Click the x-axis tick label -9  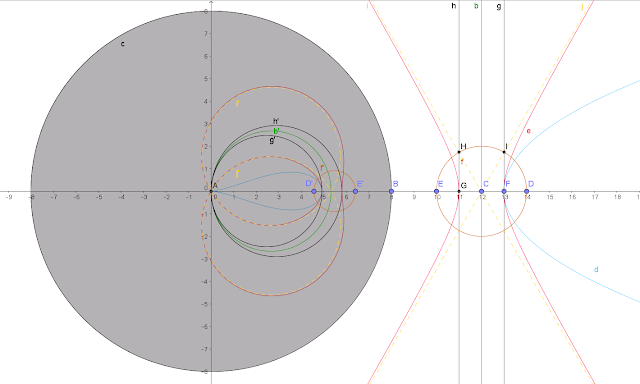click(9, 197)
